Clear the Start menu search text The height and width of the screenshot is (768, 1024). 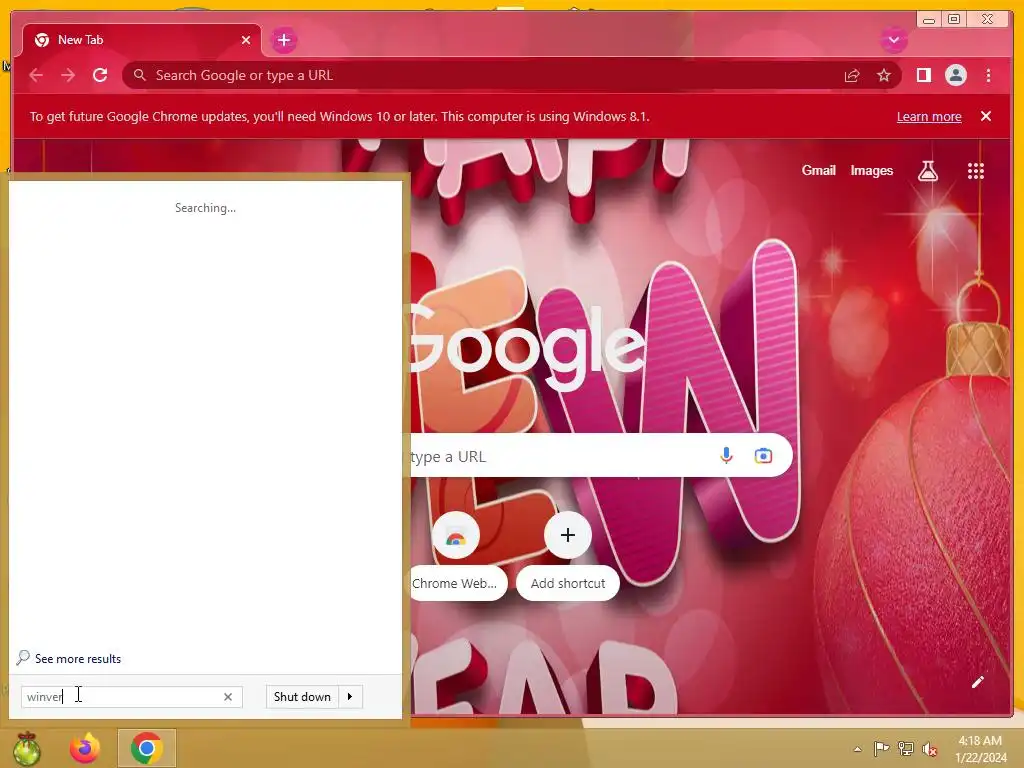pos(228,697)
